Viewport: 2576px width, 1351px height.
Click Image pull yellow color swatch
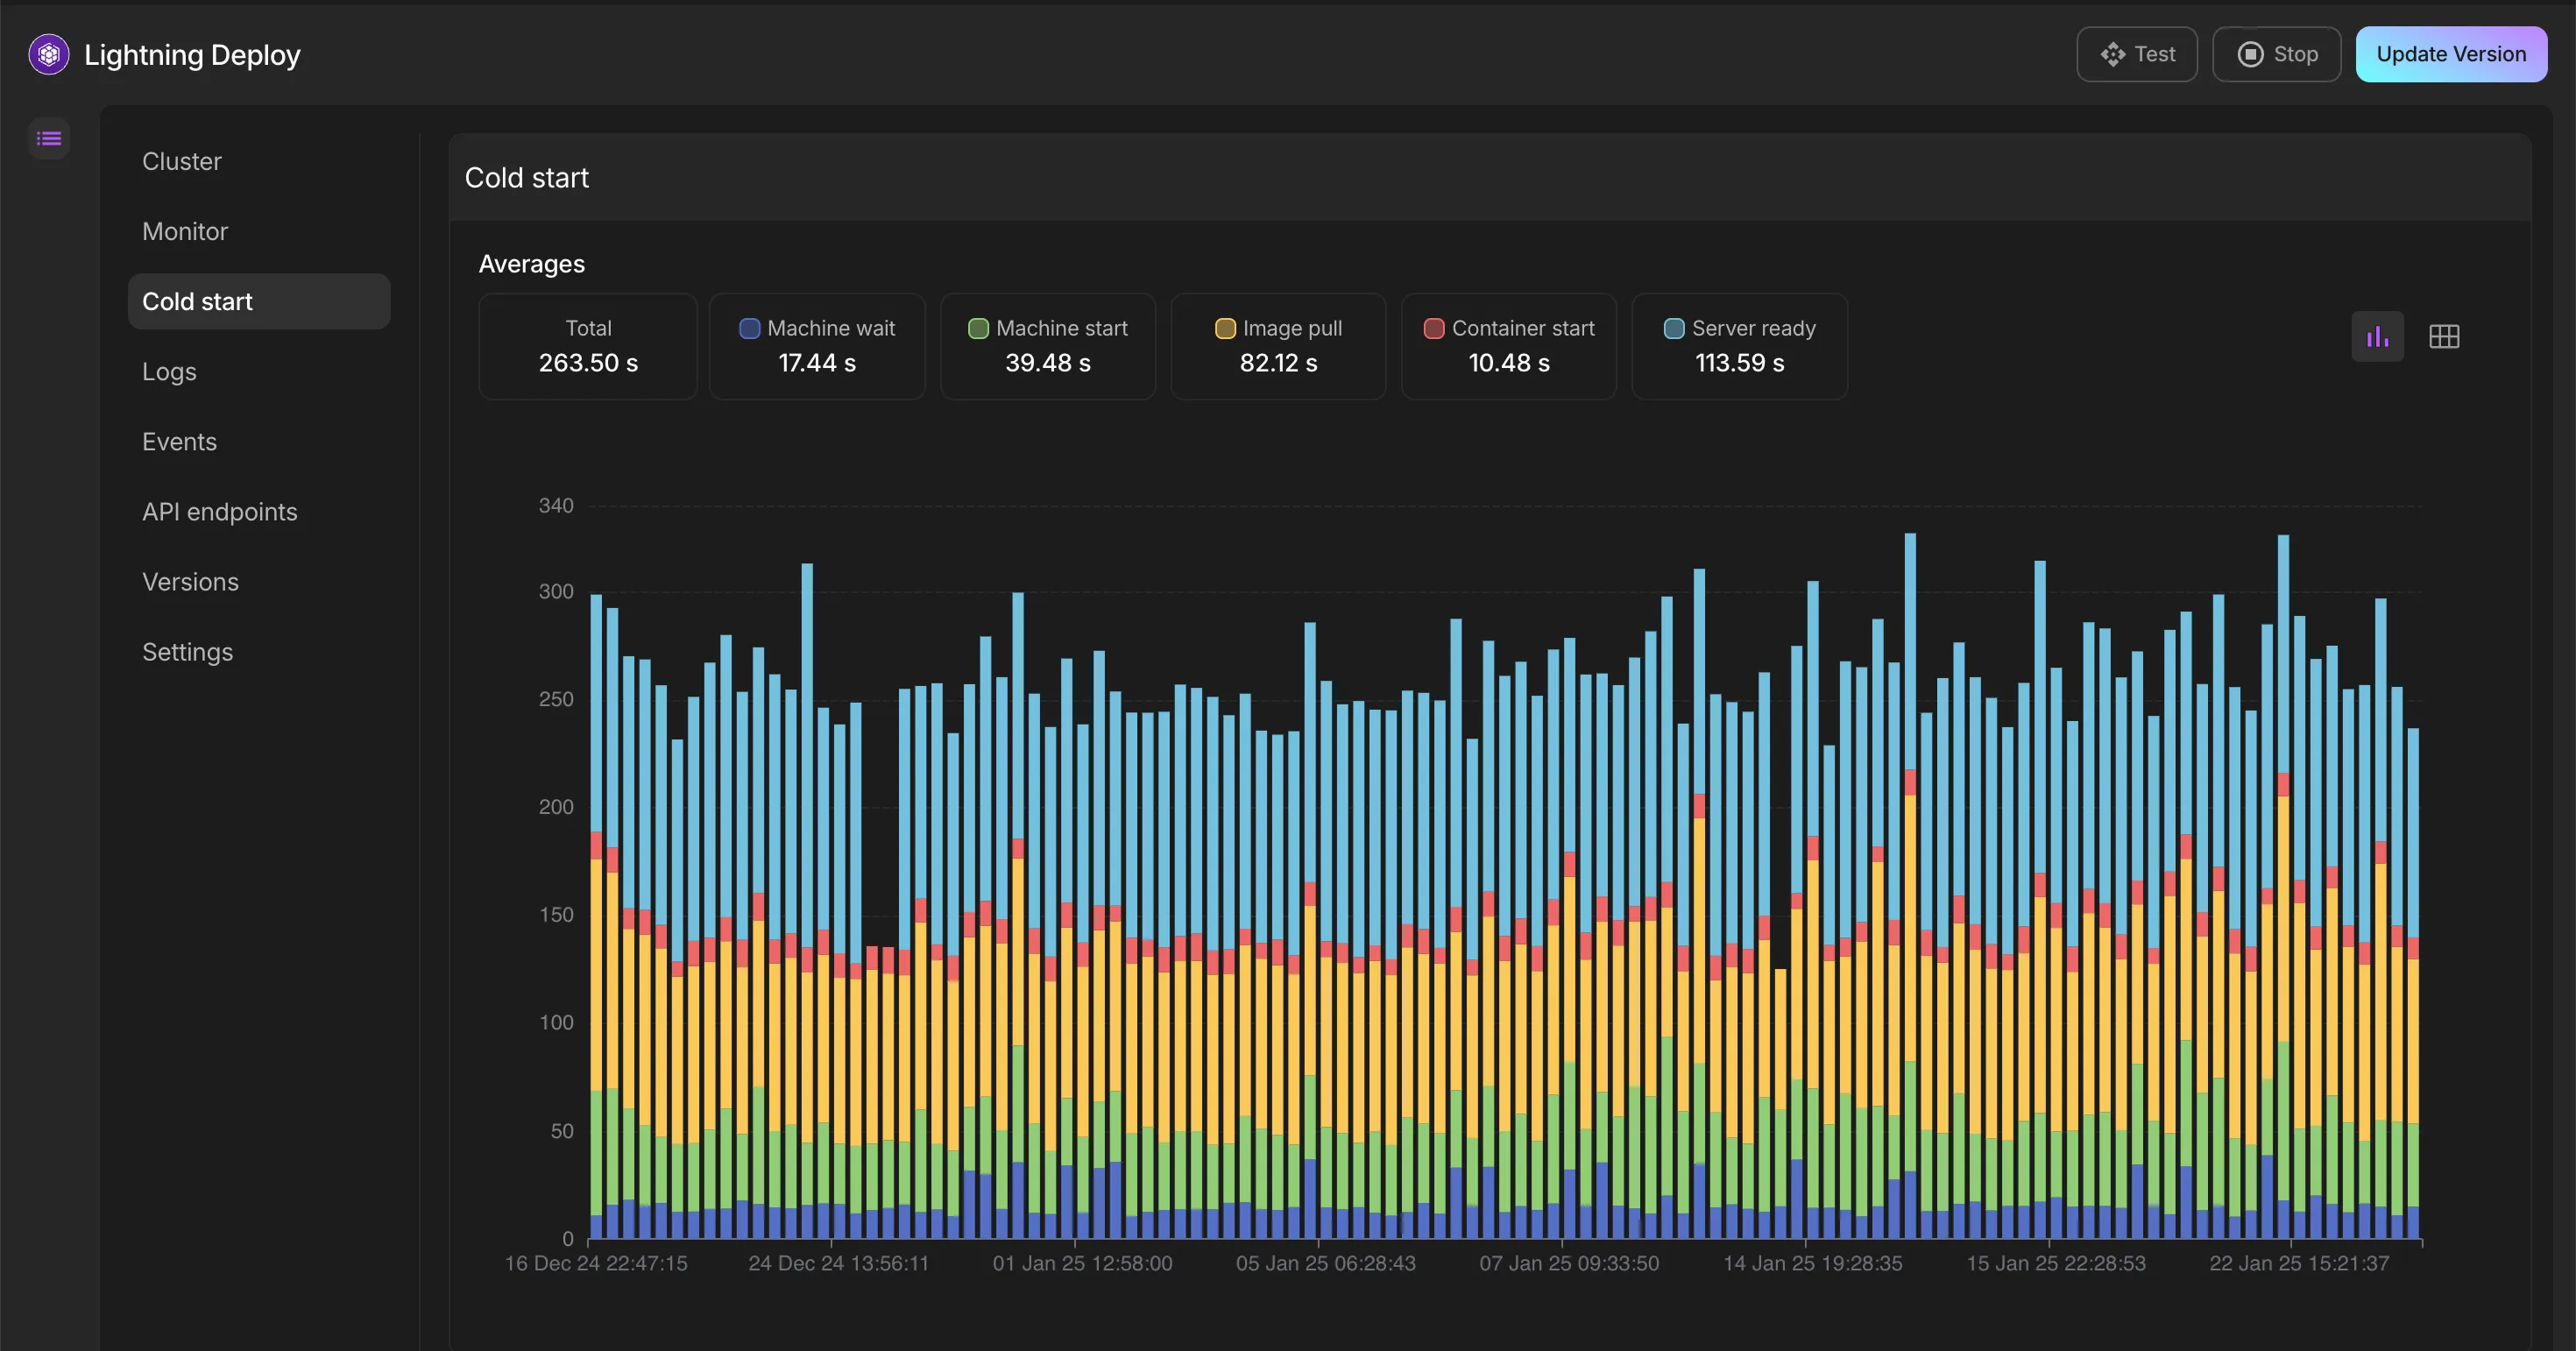[x=1225, y=328]
